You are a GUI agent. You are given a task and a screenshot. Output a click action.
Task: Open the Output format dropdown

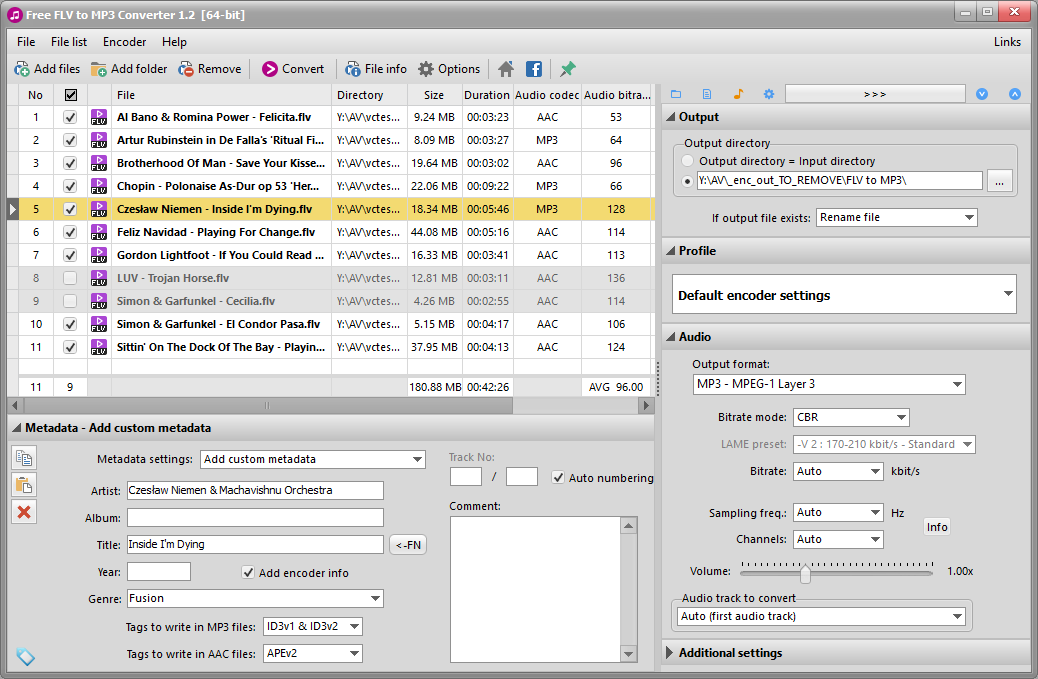point(829,384)
